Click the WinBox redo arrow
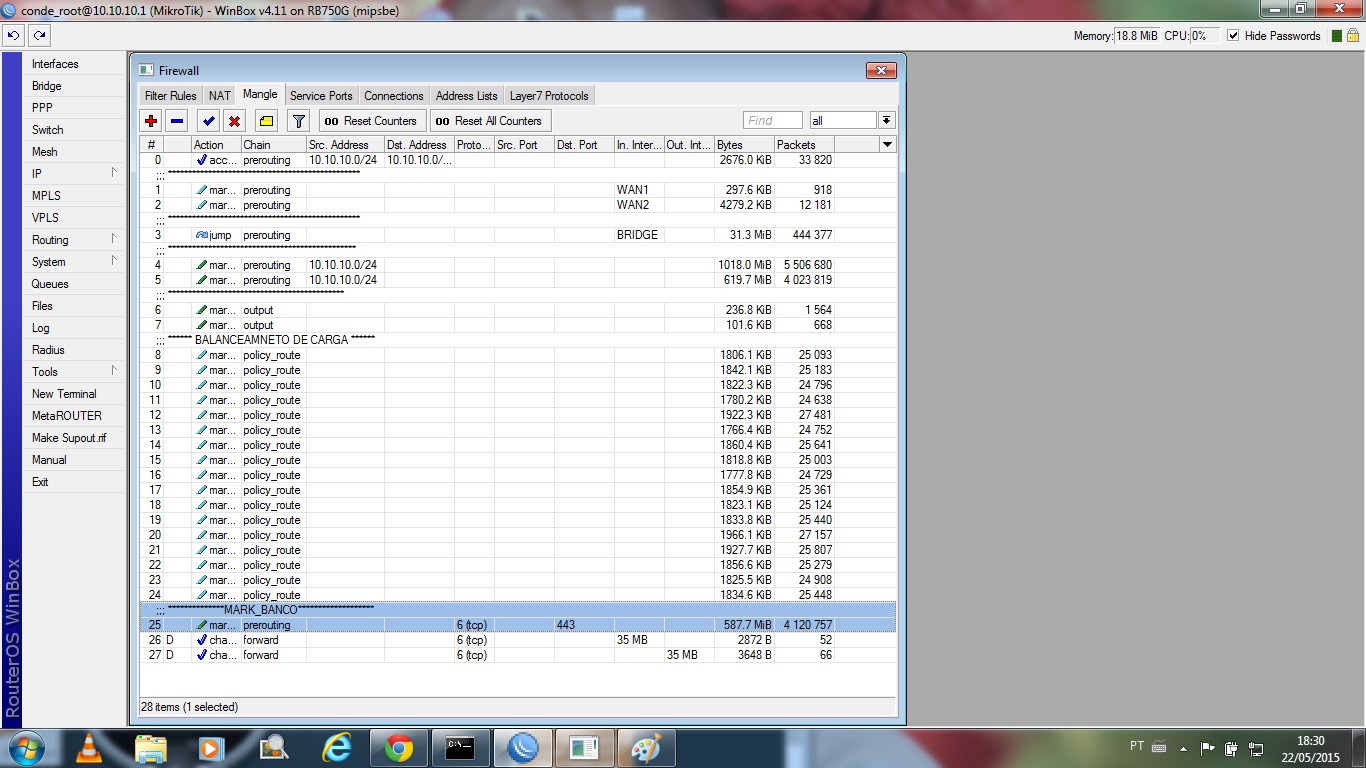1366x768 pixels. [39, 35]
